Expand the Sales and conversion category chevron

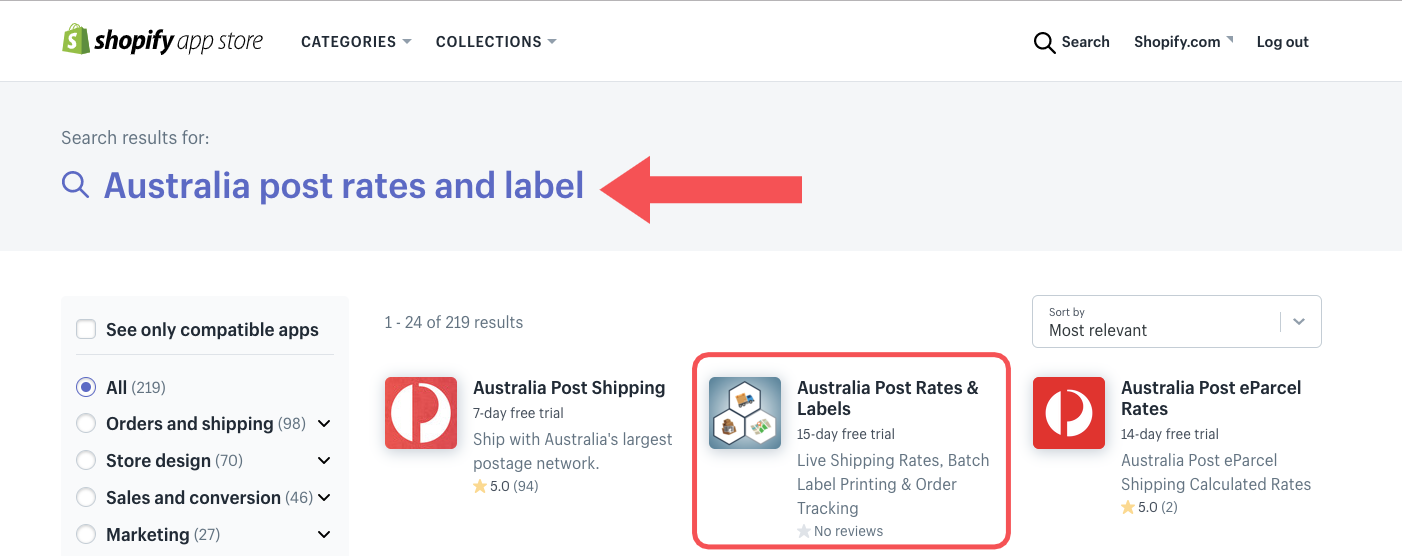pos(324,498)
